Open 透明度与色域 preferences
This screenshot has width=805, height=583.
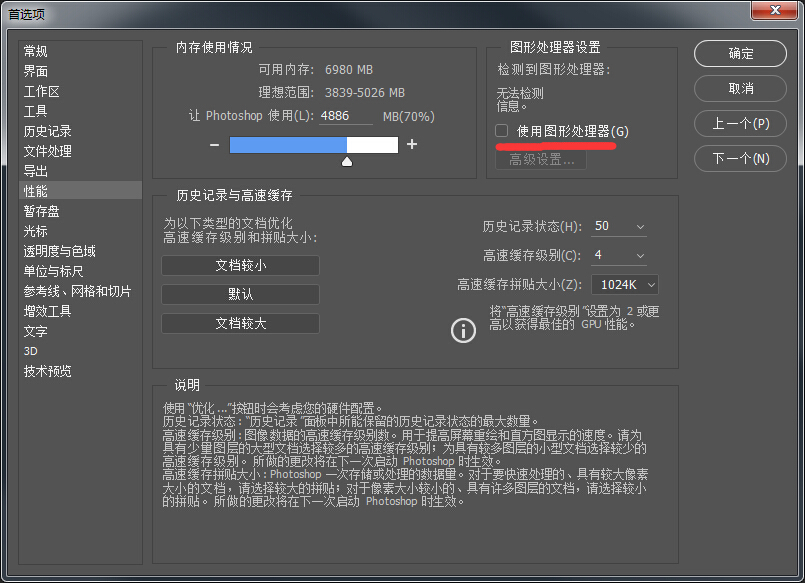click(x=80, y=251)
